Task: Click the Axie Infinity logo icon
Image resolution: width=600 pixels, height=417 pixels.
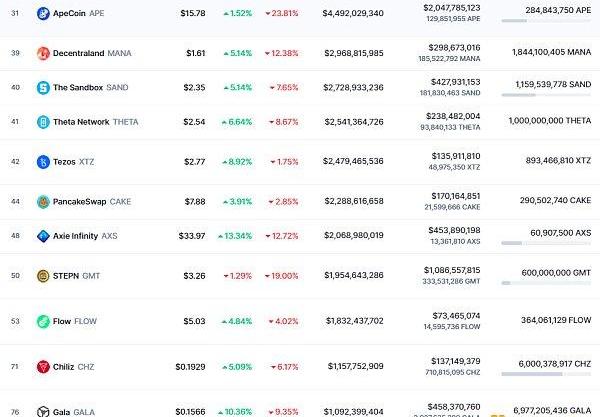Action: click(43, 236)
